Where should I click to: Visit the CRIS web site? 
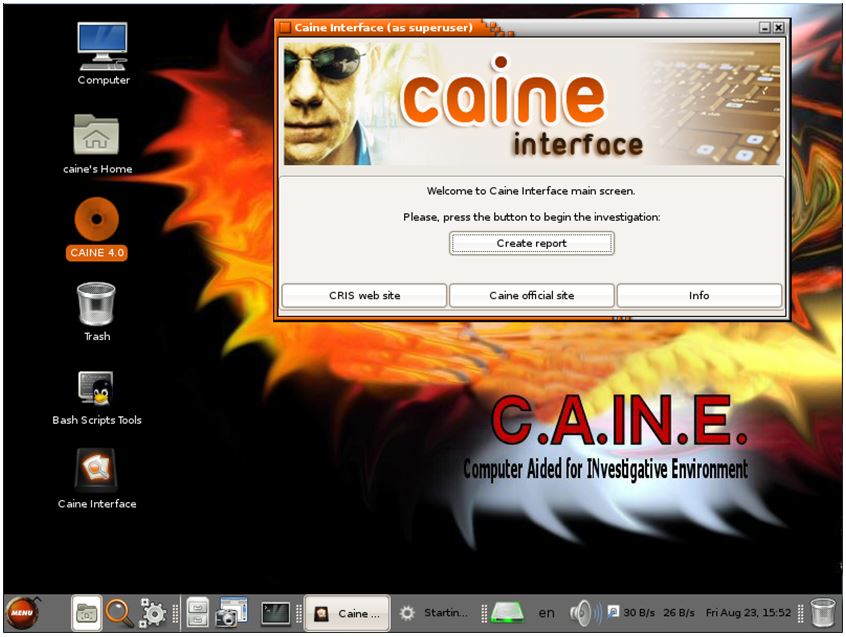click(x=364, y=295)
